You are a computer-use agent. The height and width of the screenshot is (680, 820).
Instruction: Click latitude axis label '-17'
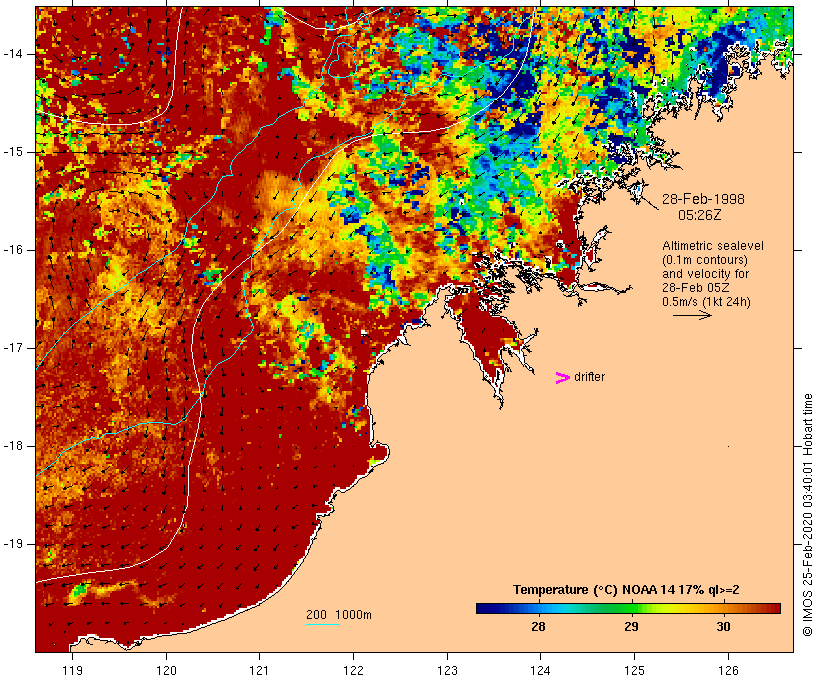12,348
